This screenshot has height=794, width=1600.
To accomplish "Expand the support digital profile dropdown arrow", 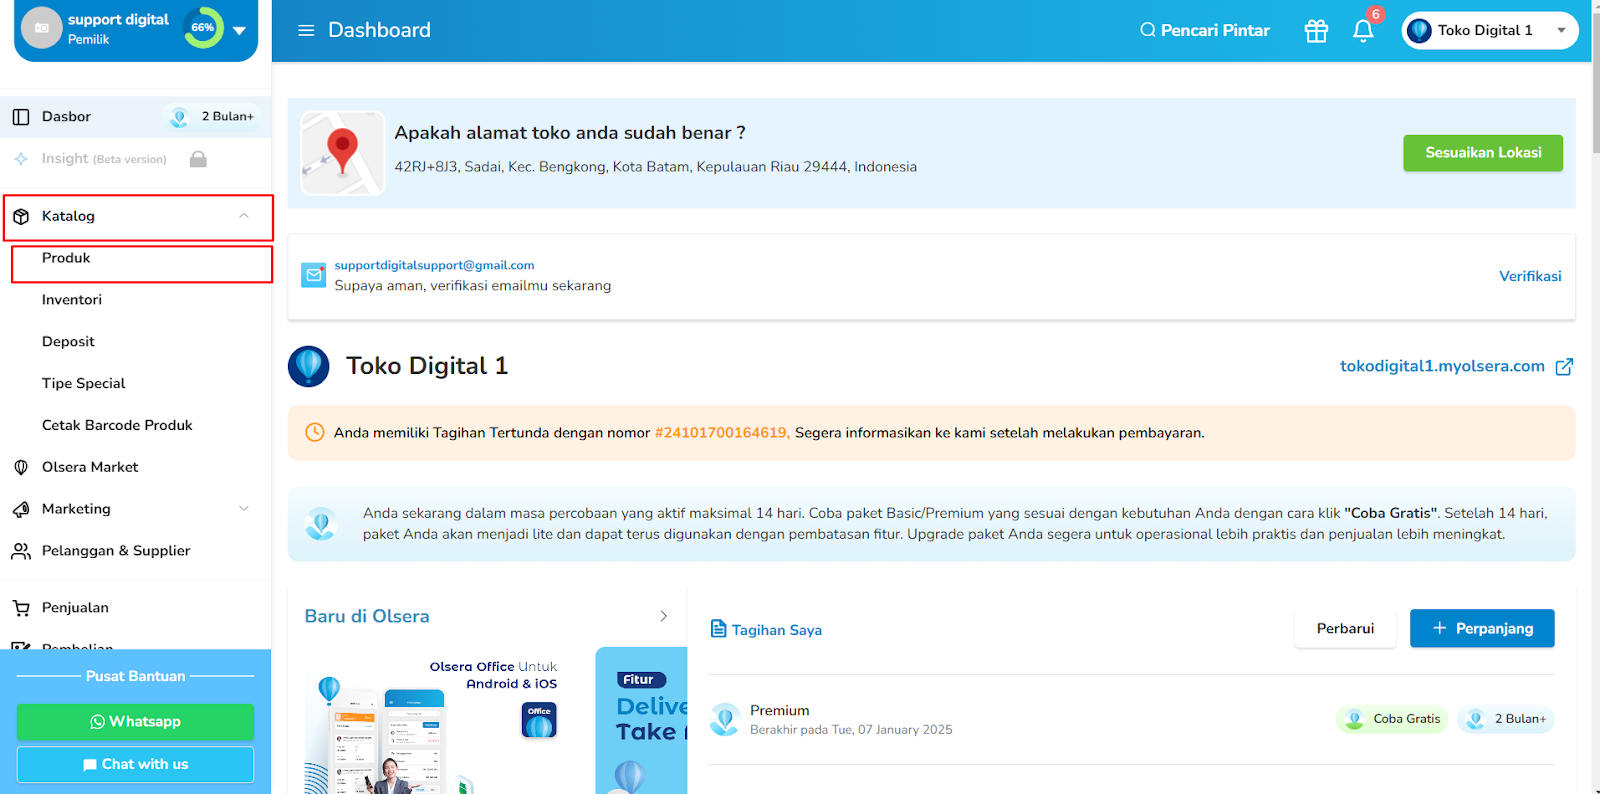I will click(239, 30).
